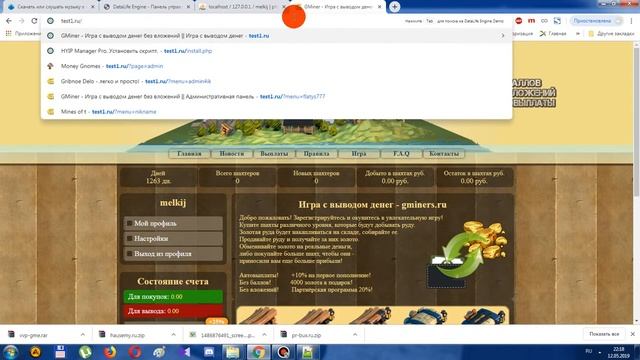Open the screen recorder taskbar icon
Screen dimensions: 640x360
click(x=283, y=352)
